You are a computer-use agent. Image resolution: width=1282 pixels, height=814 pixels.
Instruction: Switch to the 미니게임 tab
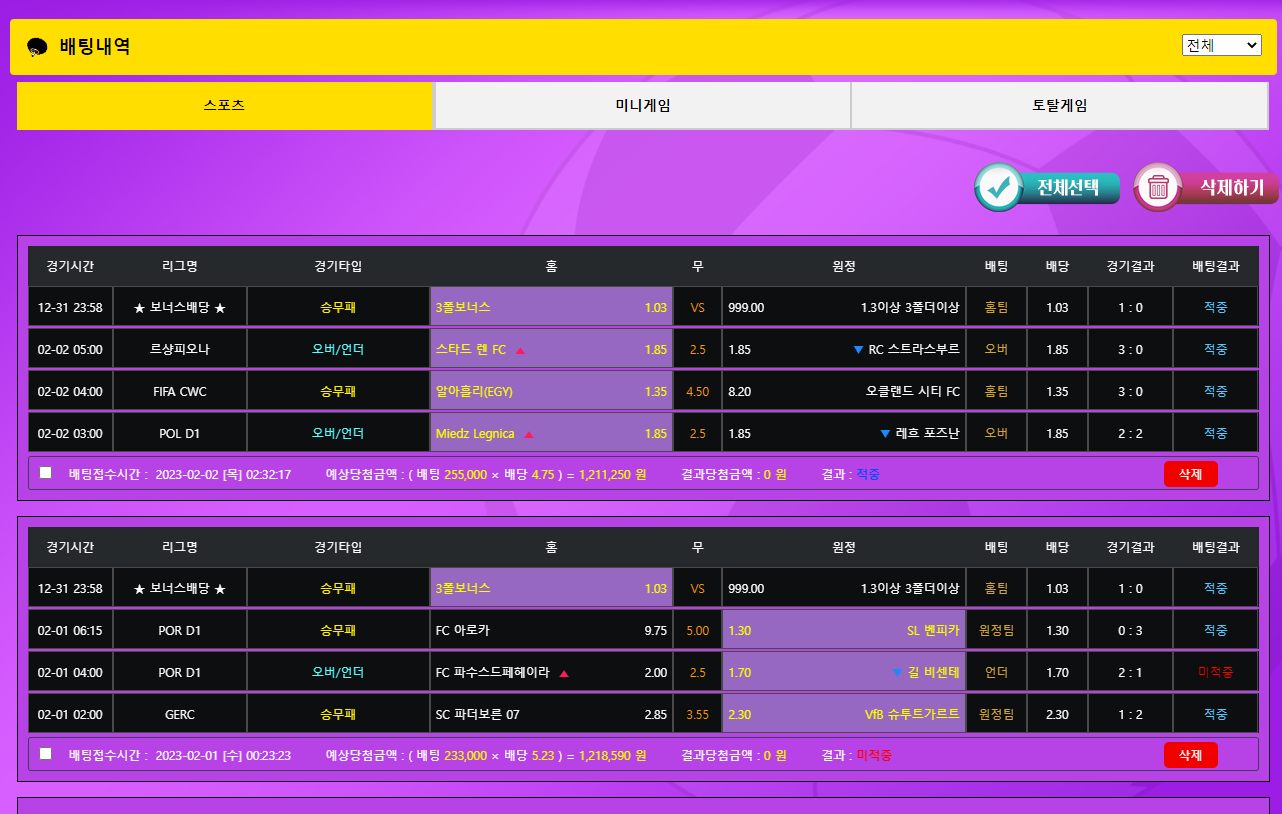click(642, 106)
